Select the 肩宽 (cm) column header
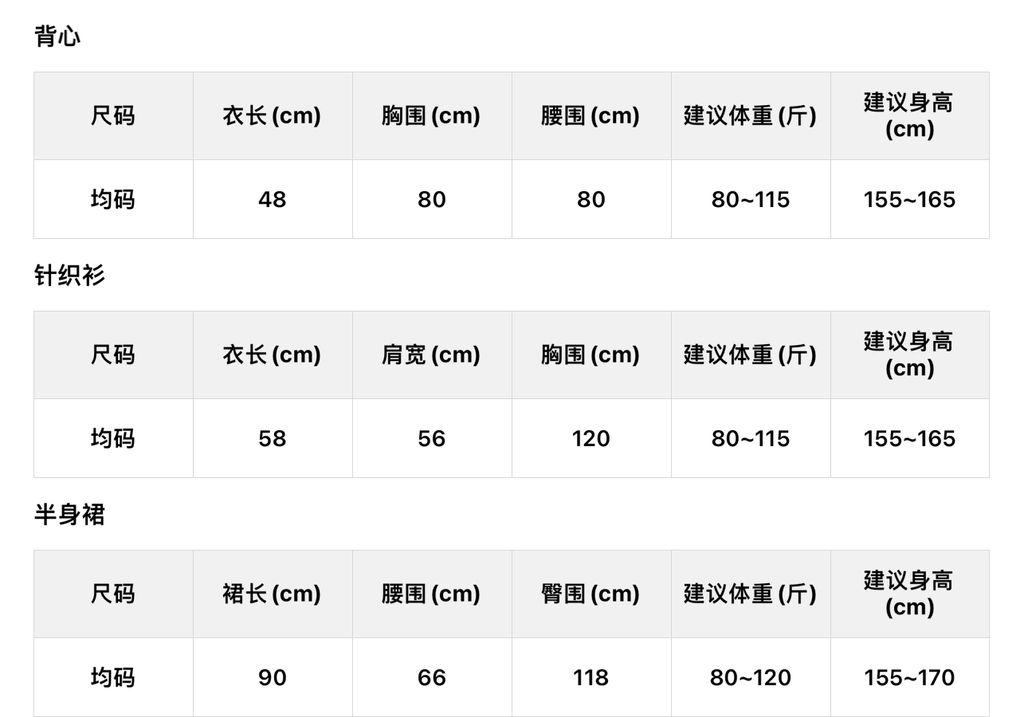This screenshot has height=717, width=1024. point(431,355)
